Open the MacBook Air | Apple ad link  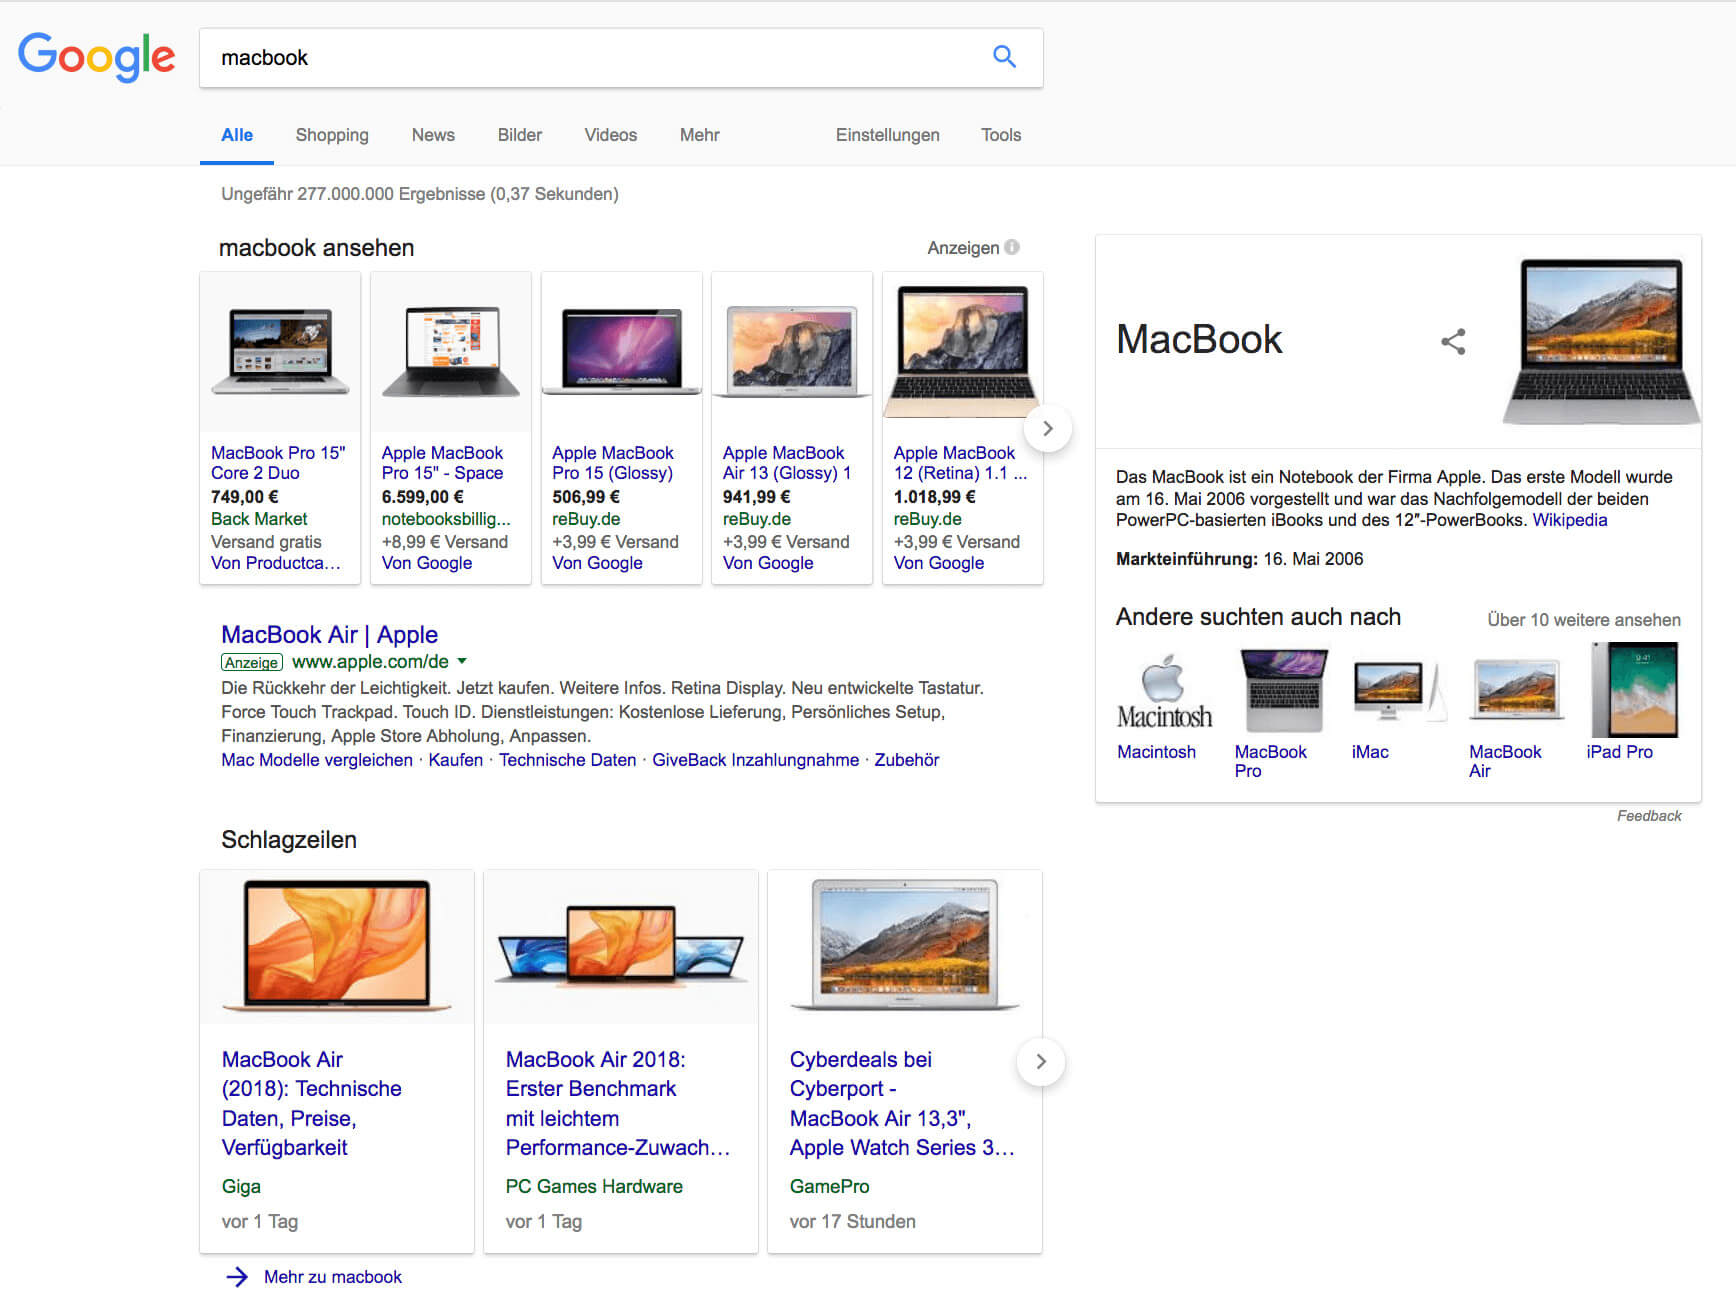coord(330,635)
